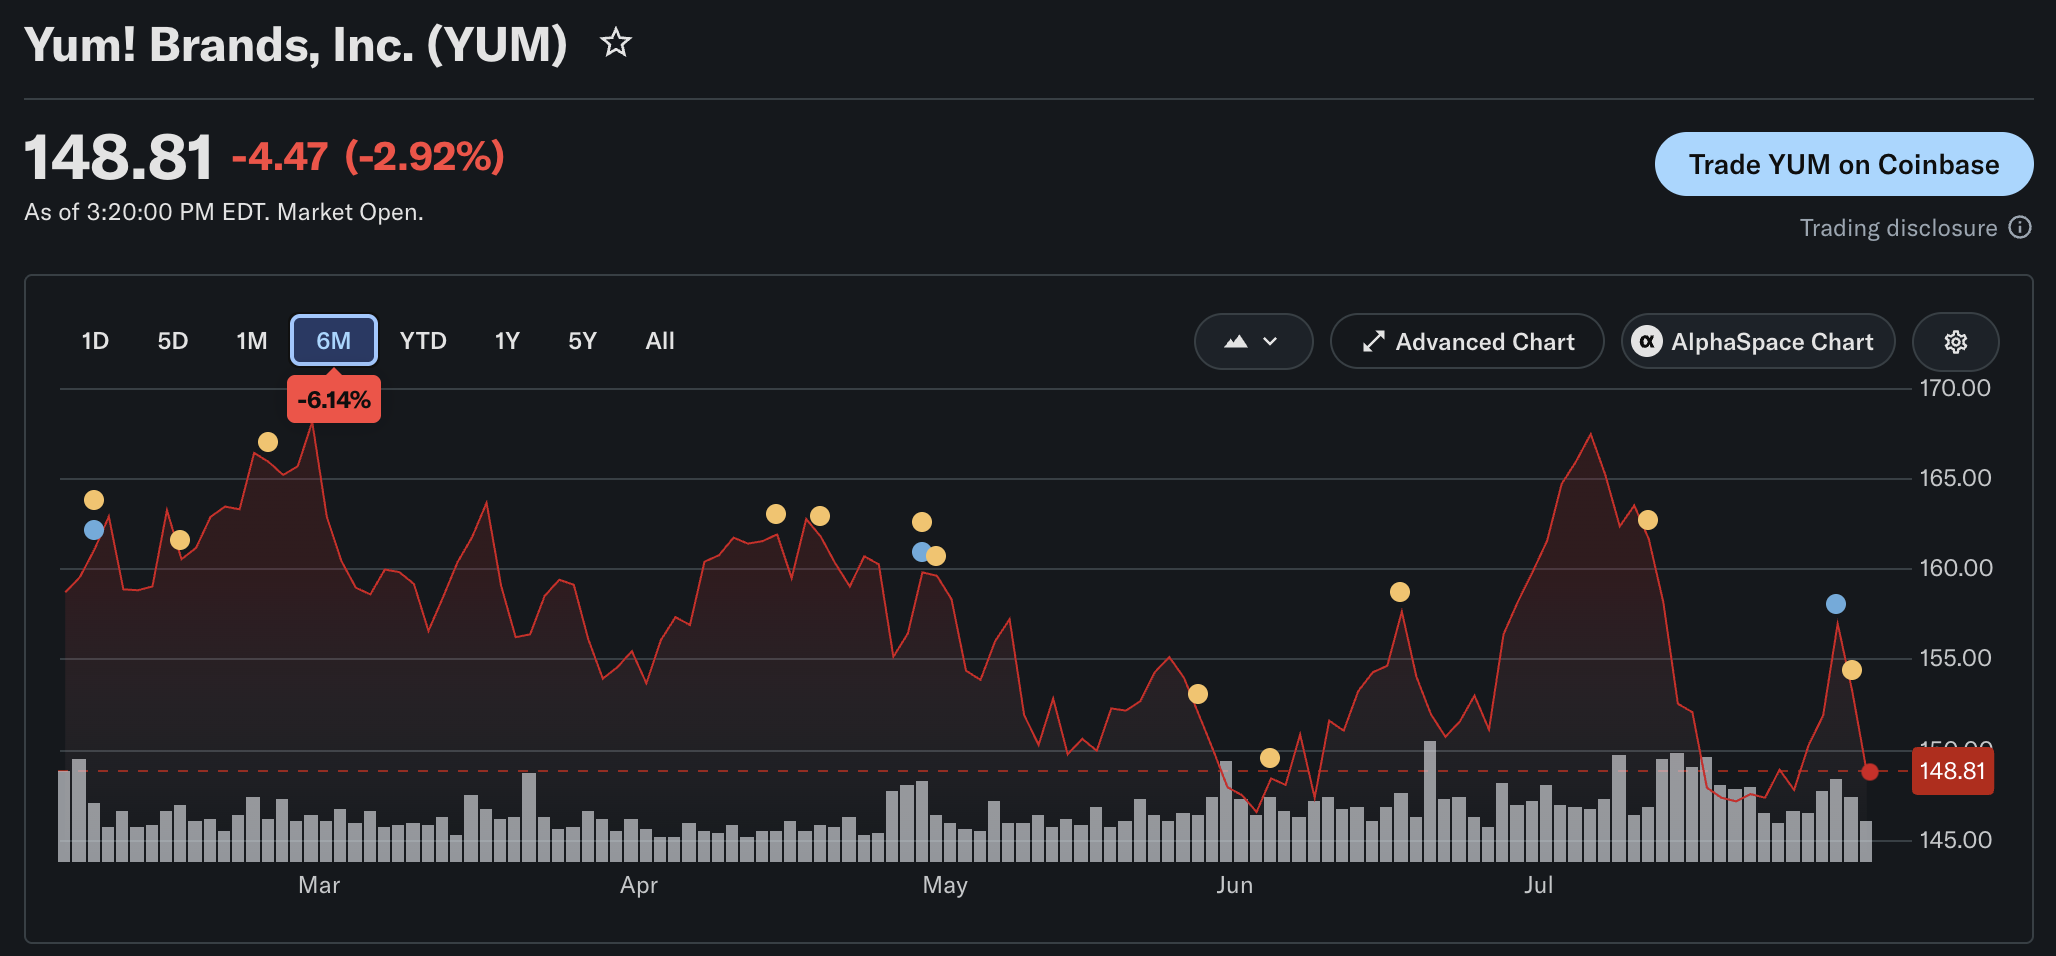Click the -6.14% change badge
Screen dimensions: 2056x956
click(x=334, y=400)
